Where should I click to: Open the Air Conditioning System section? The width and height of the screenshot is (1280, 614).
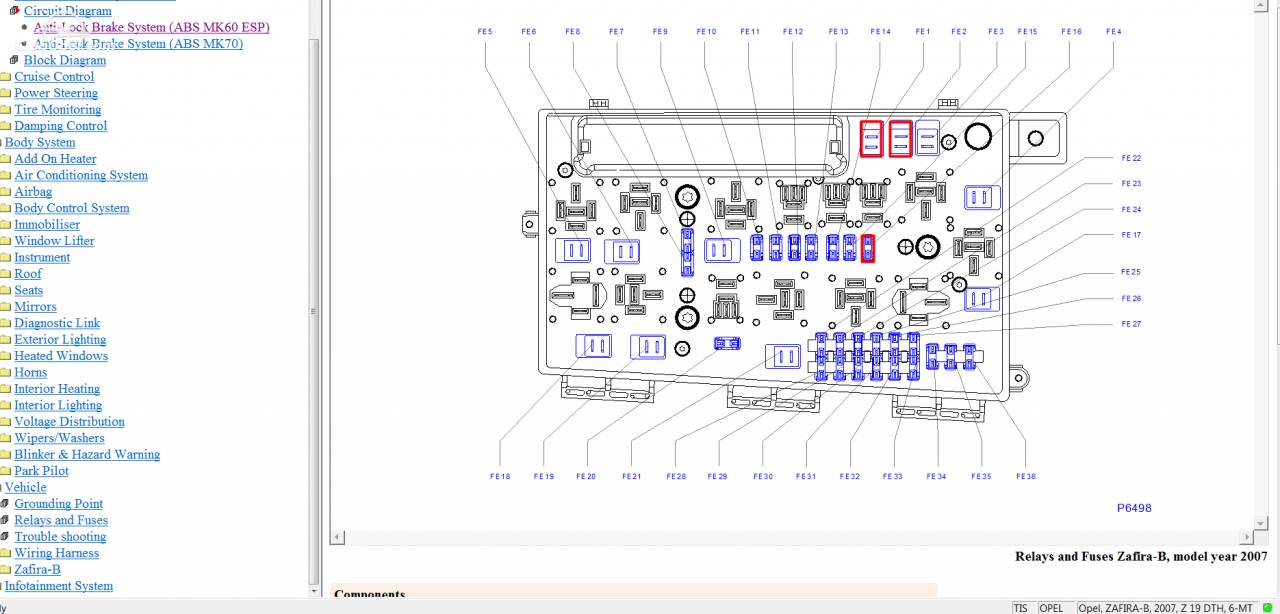point(81,175)
